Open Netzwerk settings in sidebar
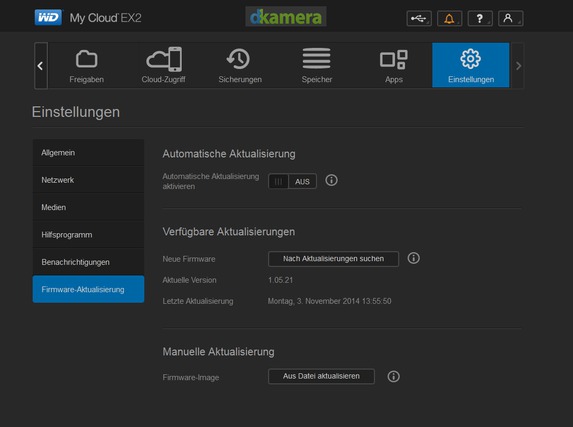 [x=88, y=180]
